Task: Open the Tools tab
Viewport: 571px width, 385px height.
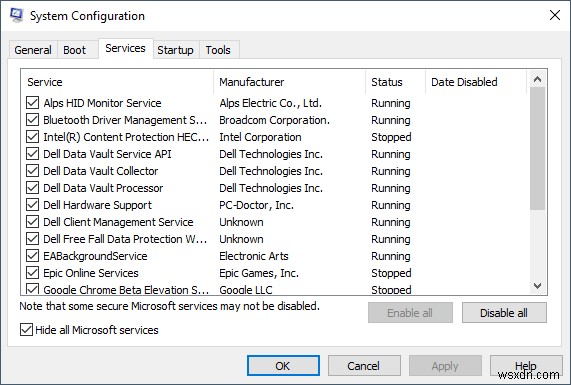Action: pyautogui.click(x=218, y=50)
